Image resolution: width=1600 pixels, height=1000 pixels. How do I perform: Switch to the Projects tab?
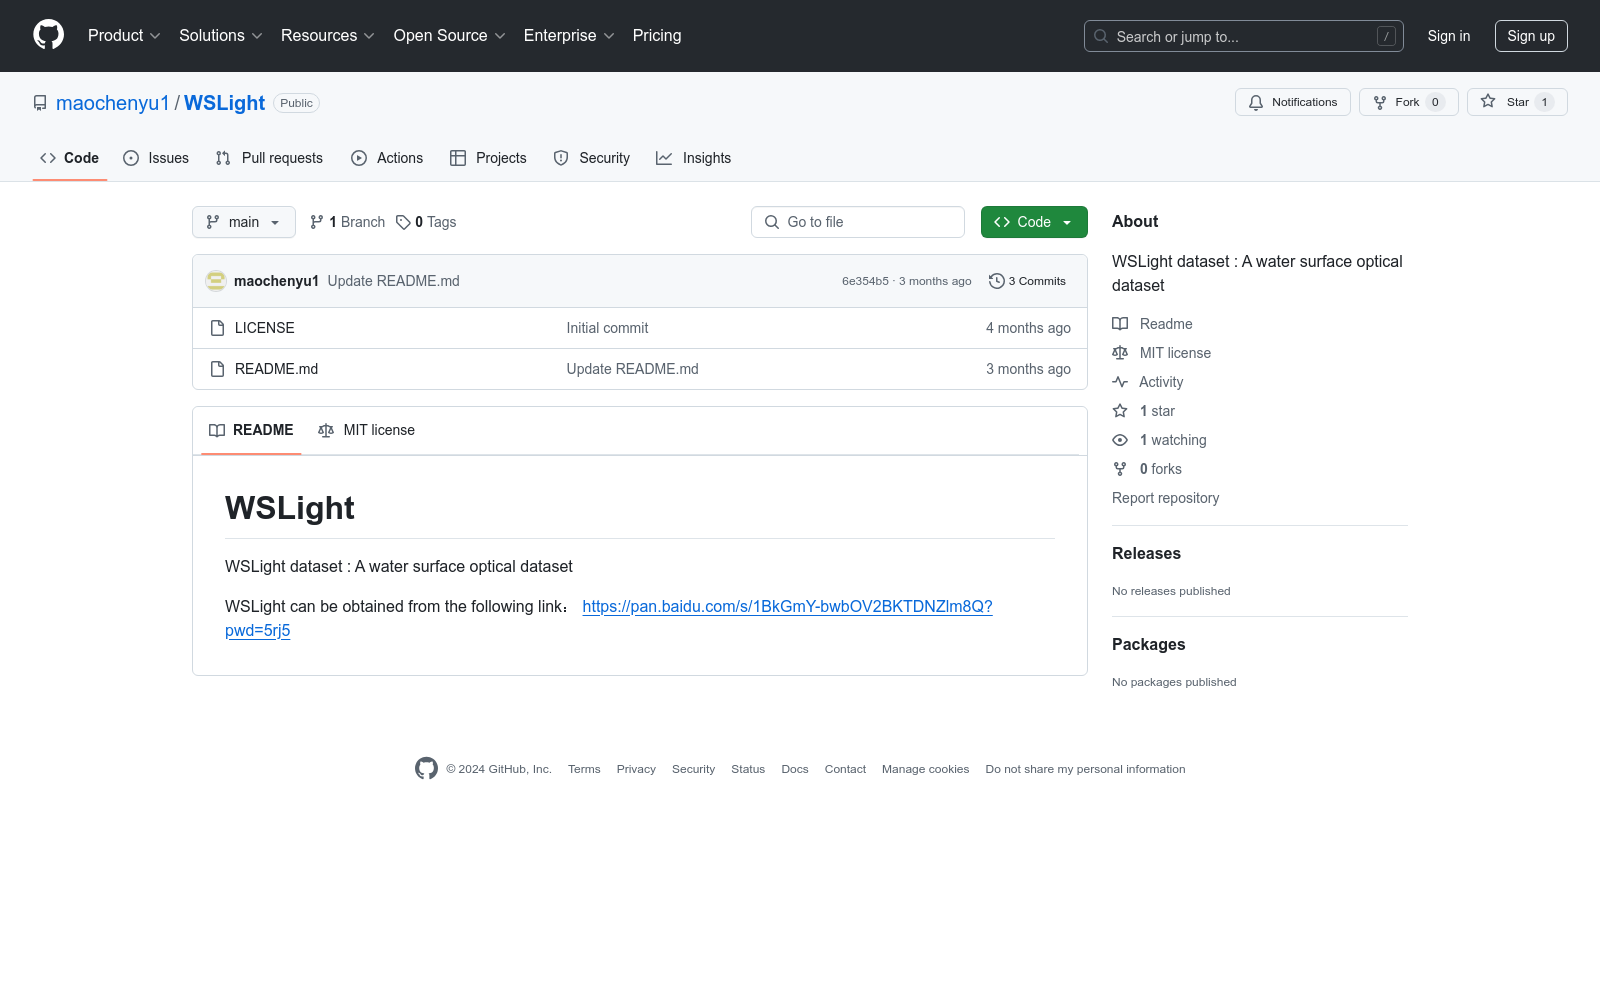coord(488,158)
